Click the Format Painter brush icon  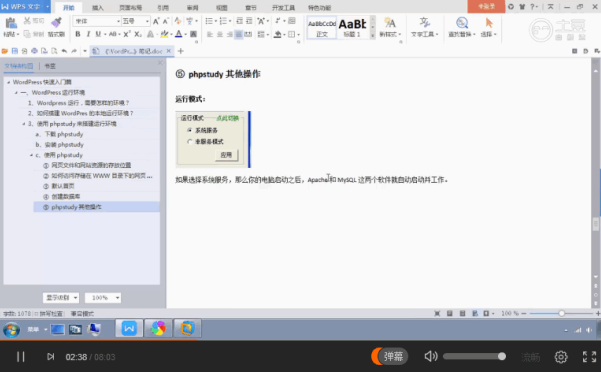57,23
